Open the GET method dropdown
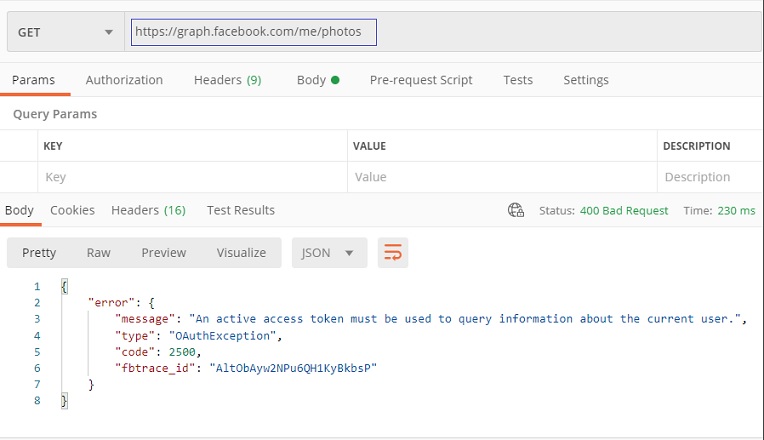The height and width of the screenshot is (440, 764). [66, 32]
